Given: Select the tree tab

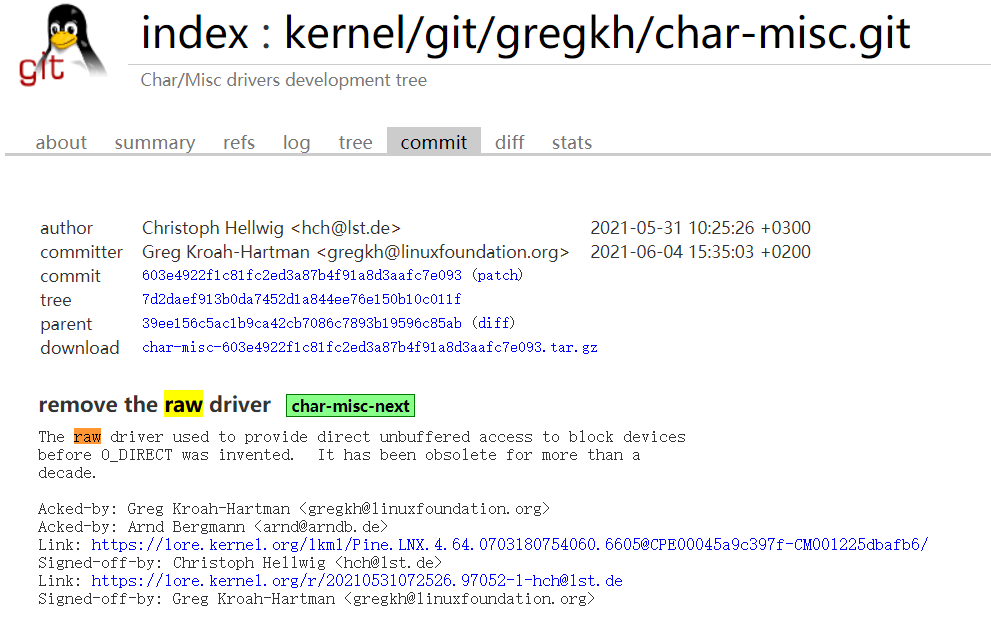Looking at the screenshot, I should [355, 142].
